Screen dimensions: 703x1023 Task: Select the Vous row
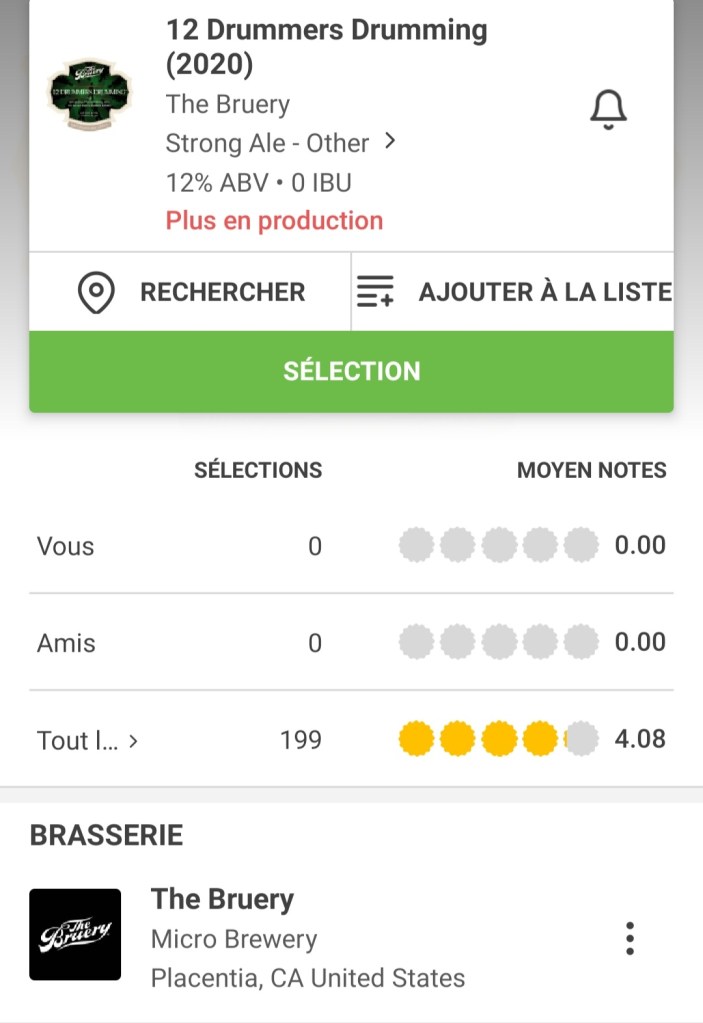(66, 546)
